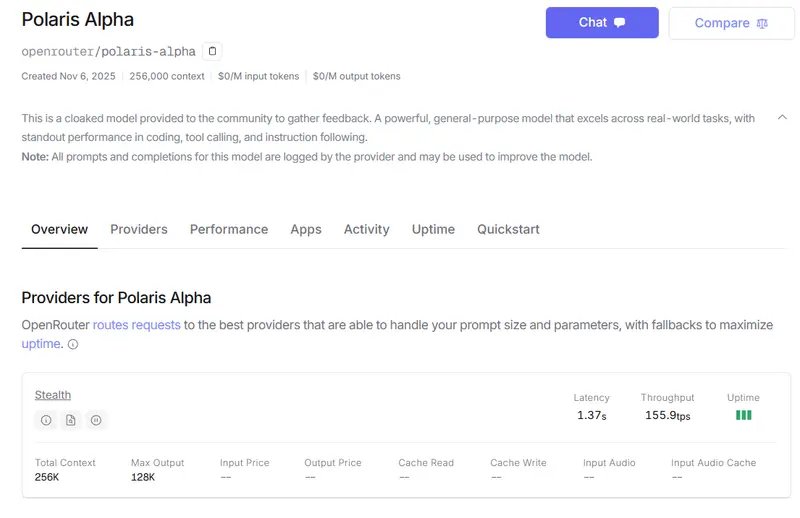This screenshot has width=800, height=518.
Task: Click the pause icon under Stealth
Action: click(x=96, y=421)
